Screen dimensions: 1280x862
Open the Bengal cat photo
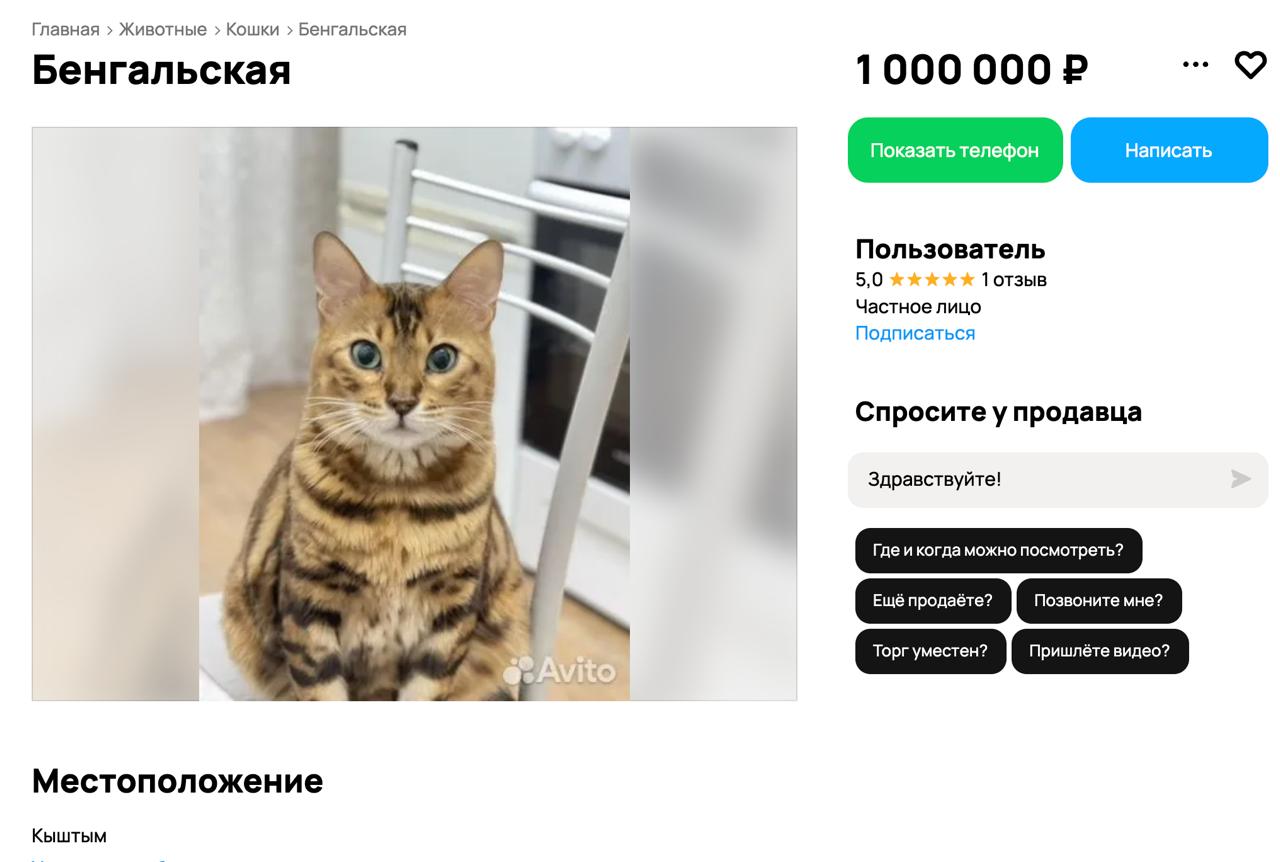click(x=414, y=413)
